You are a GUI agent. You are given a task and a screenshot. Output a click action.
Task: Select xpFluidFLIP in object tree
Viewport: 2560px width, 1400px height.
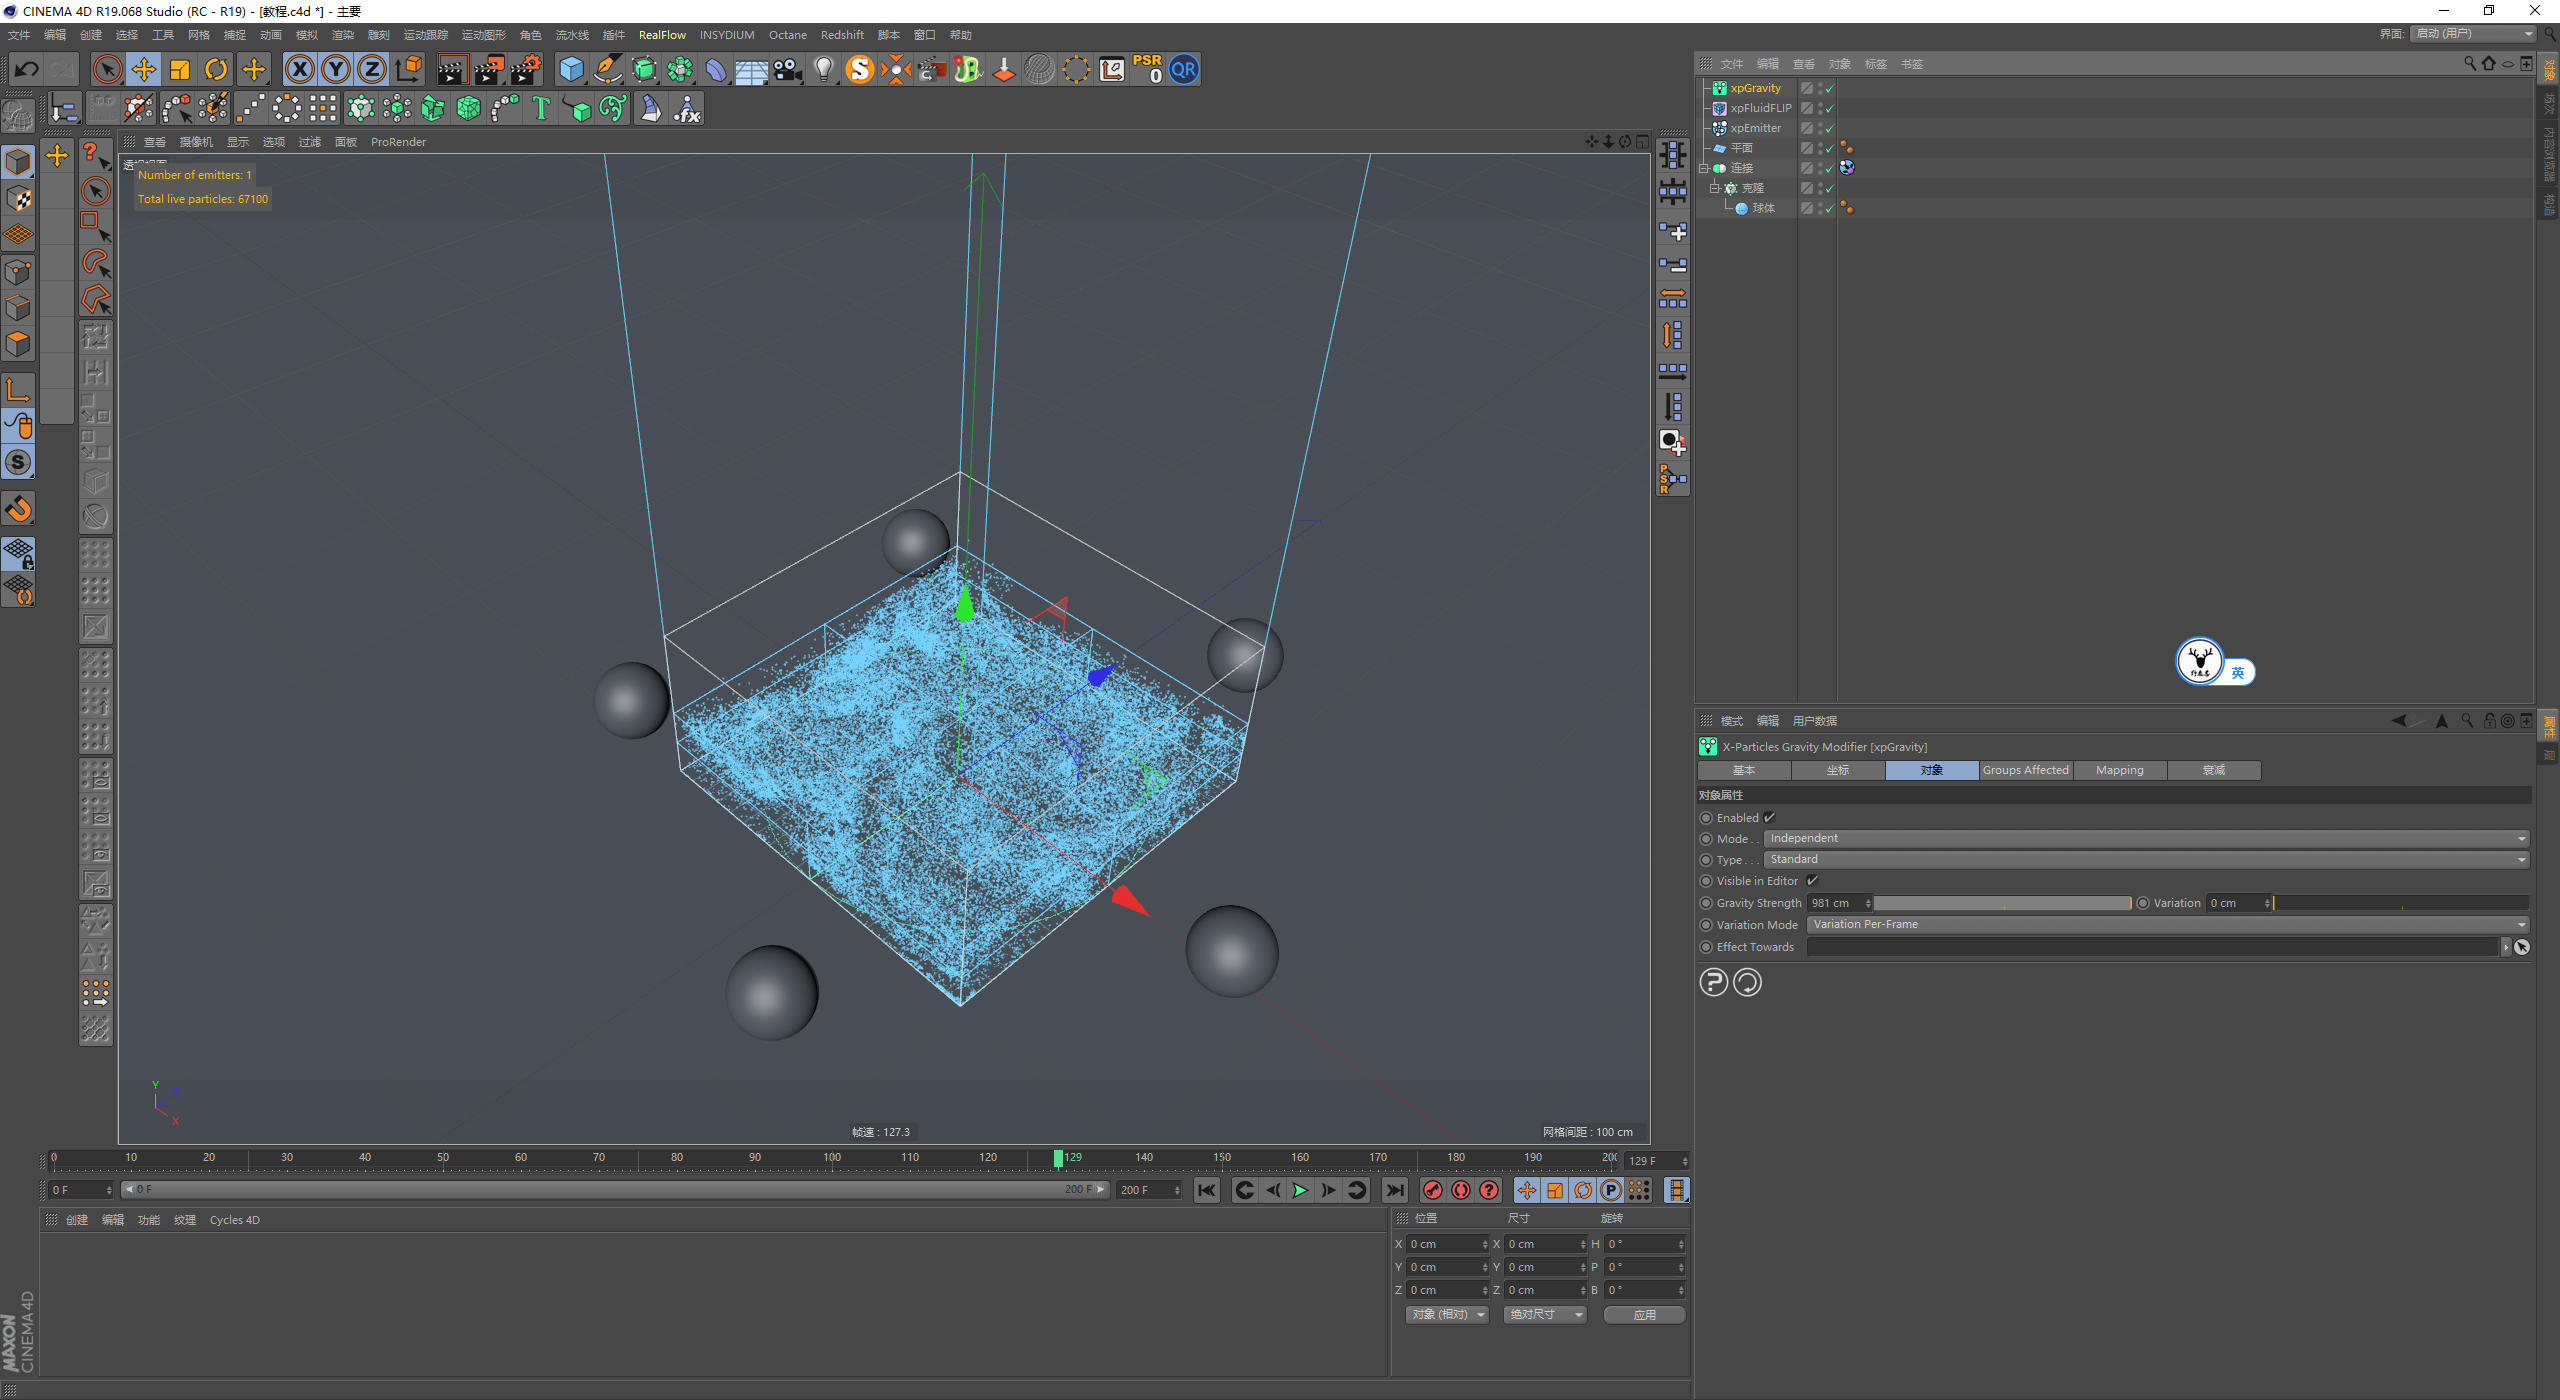coord(1760,108)
